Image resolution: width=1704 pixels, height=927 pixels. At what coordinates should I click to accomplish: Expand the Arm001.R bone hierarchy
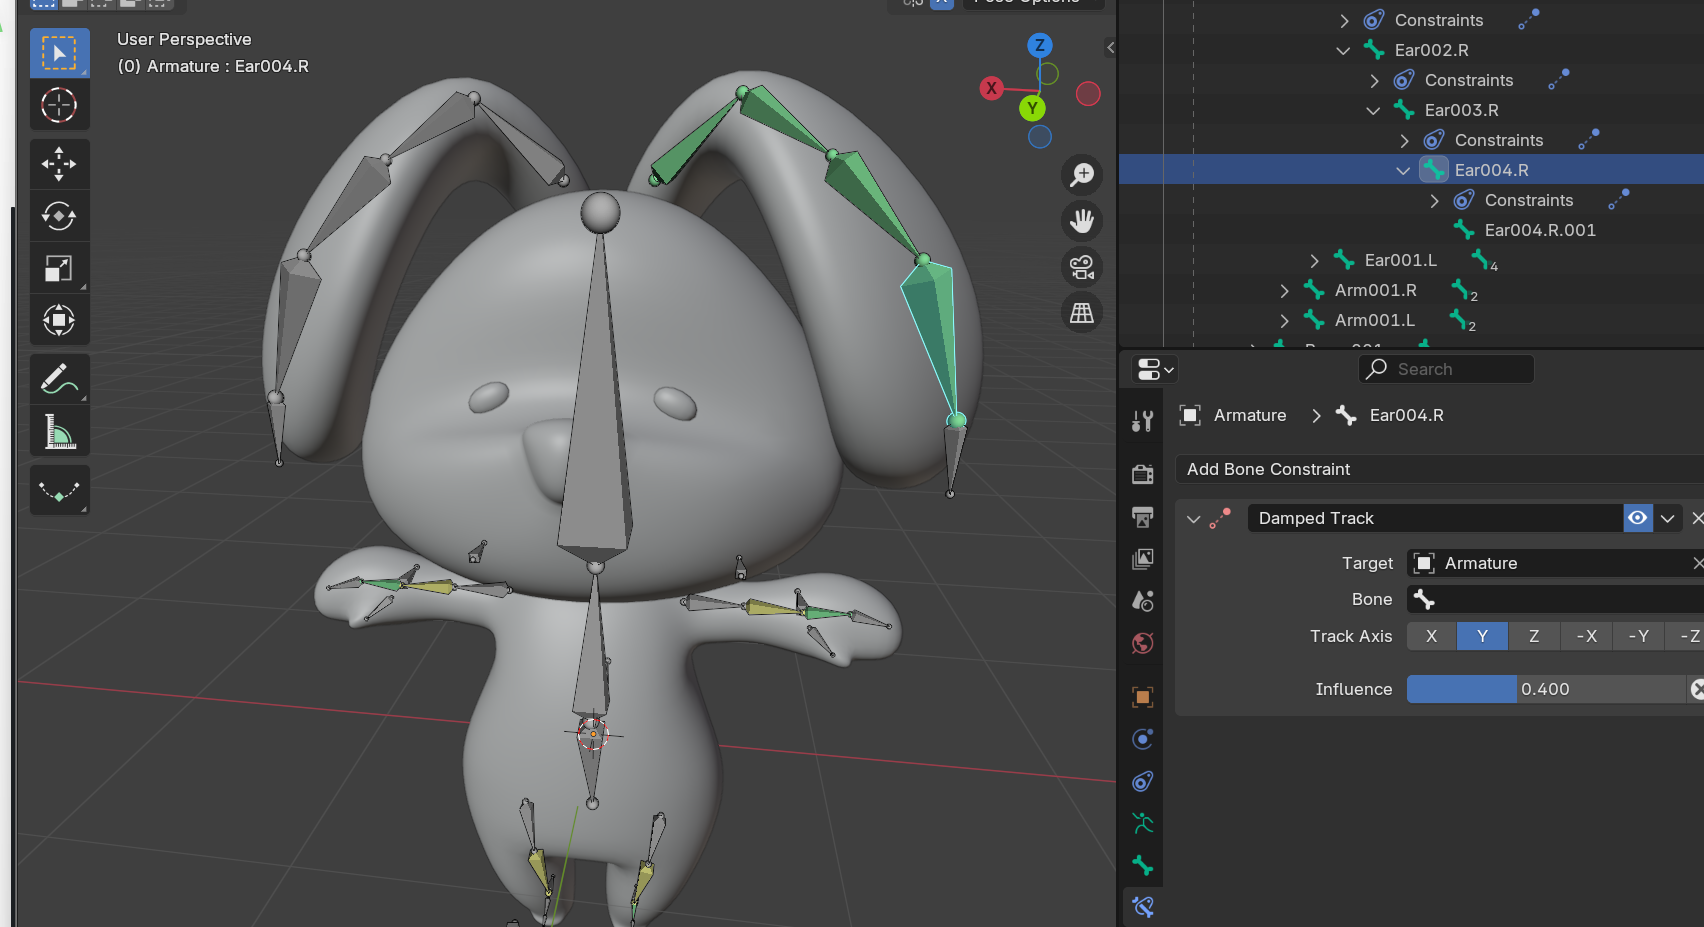(x=1285, y=291)
